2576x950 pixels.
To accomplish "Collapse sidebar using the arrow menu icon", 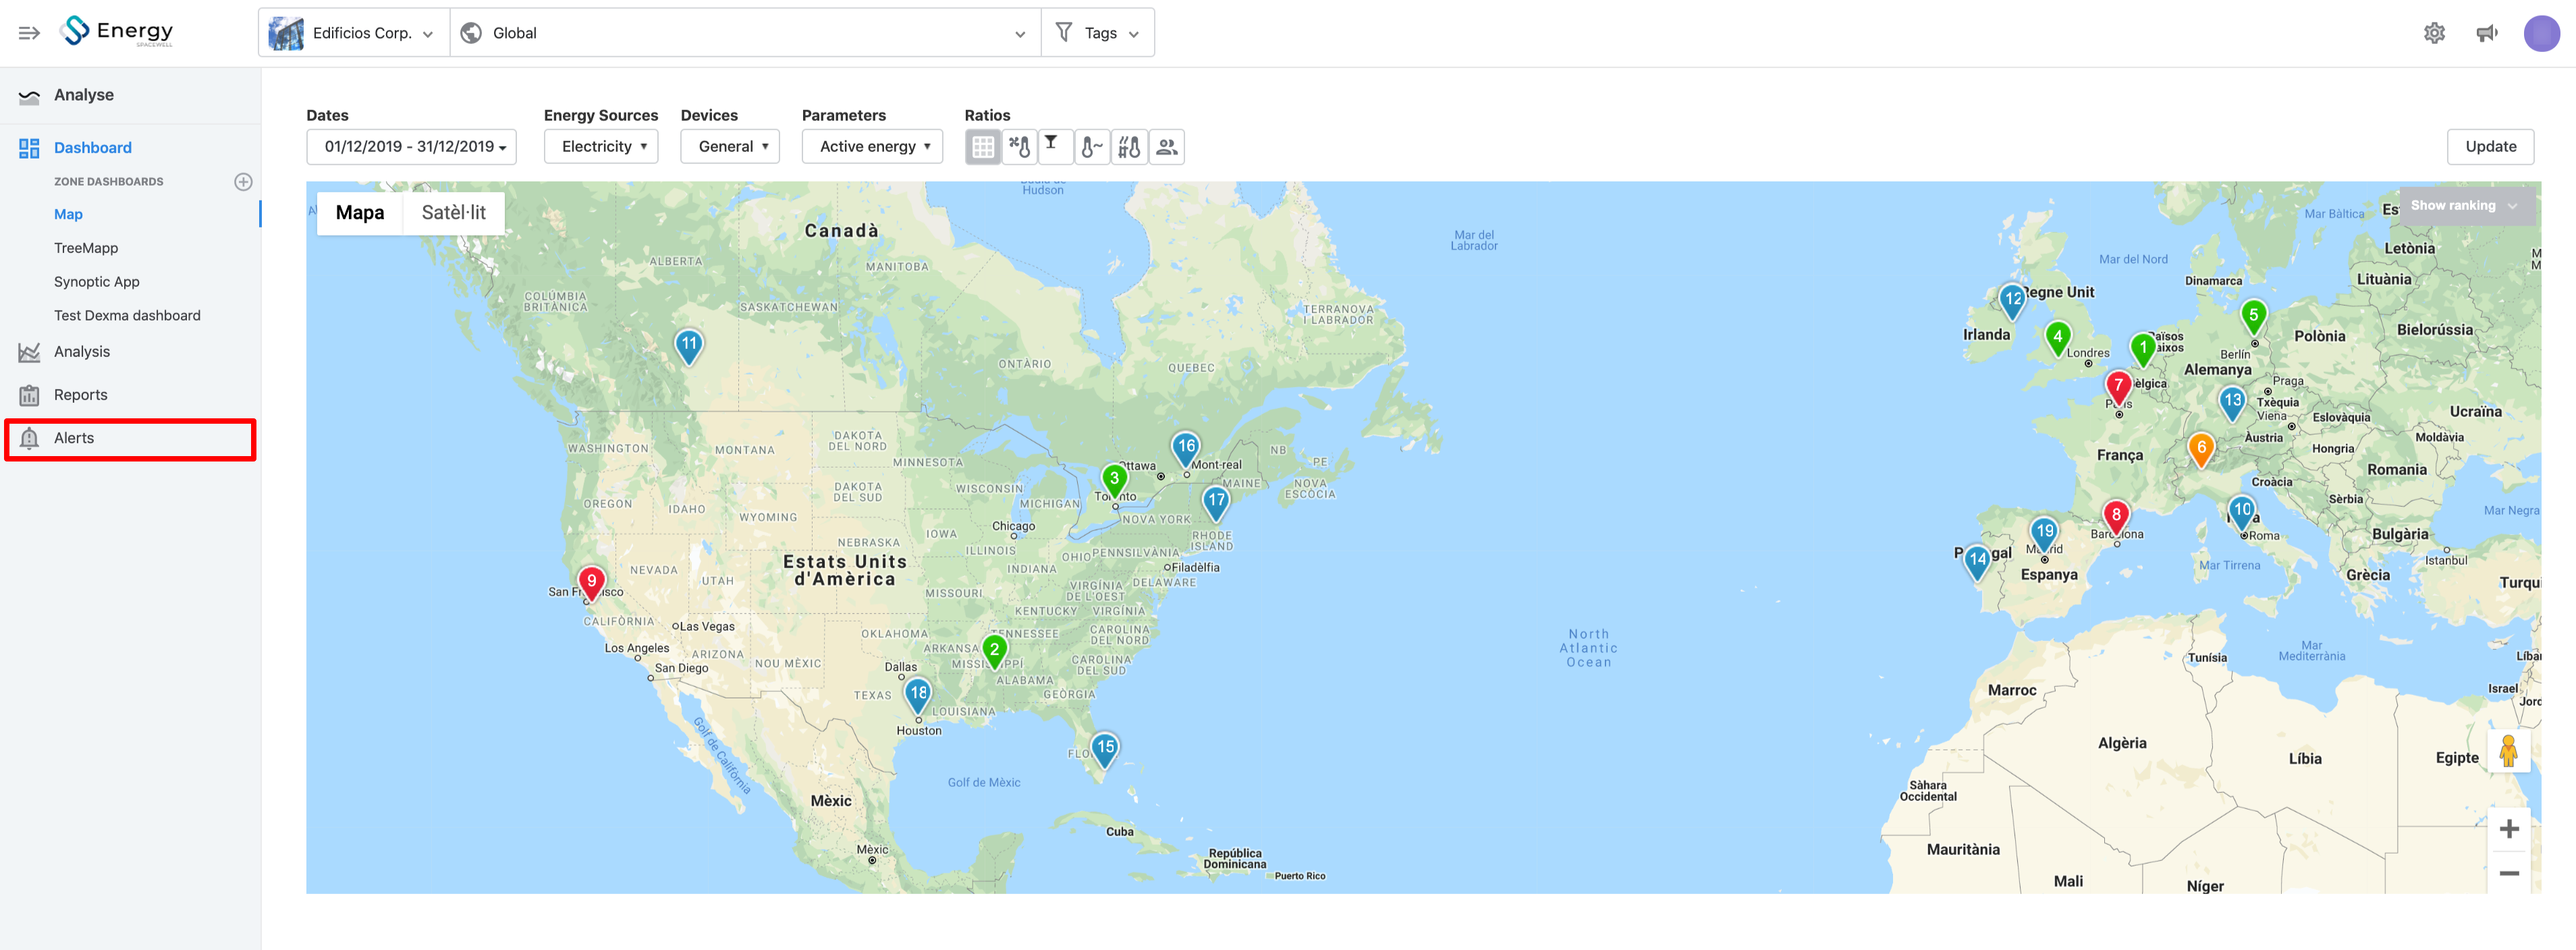I will 29,33.
